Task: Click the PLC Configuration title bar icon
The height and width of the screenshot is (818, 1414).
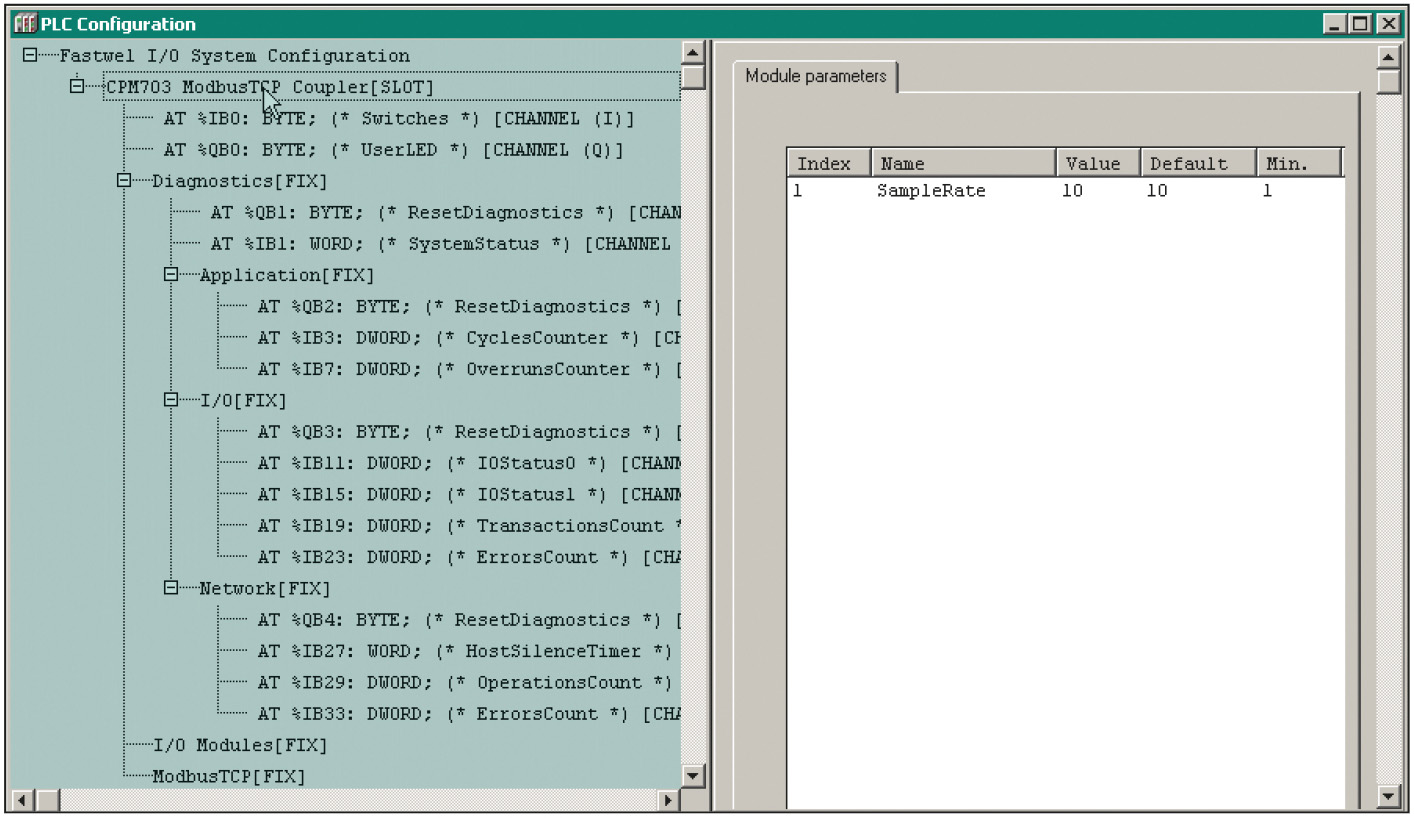Action: (24, 24)
